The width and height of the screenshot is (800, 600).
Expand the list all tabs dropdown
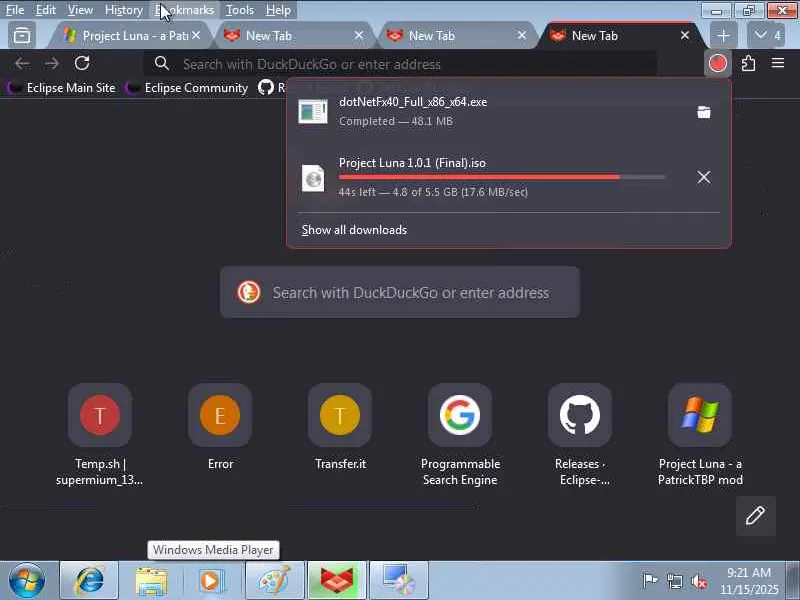coord(766,35)
